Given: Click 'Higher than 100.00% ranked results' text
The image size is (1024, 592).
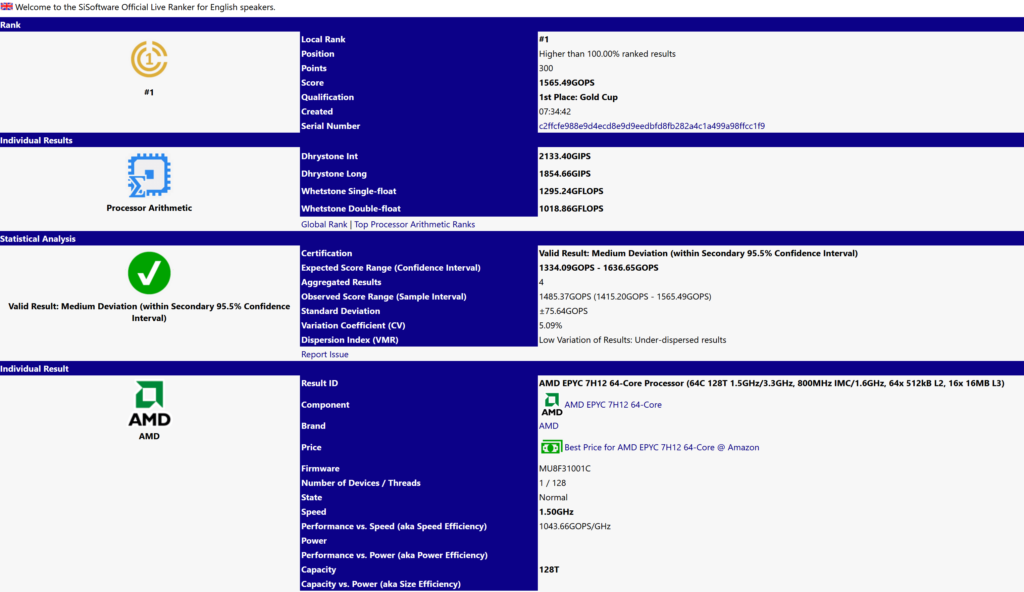Looking at the screenshot, I should (x=607, y=54).
